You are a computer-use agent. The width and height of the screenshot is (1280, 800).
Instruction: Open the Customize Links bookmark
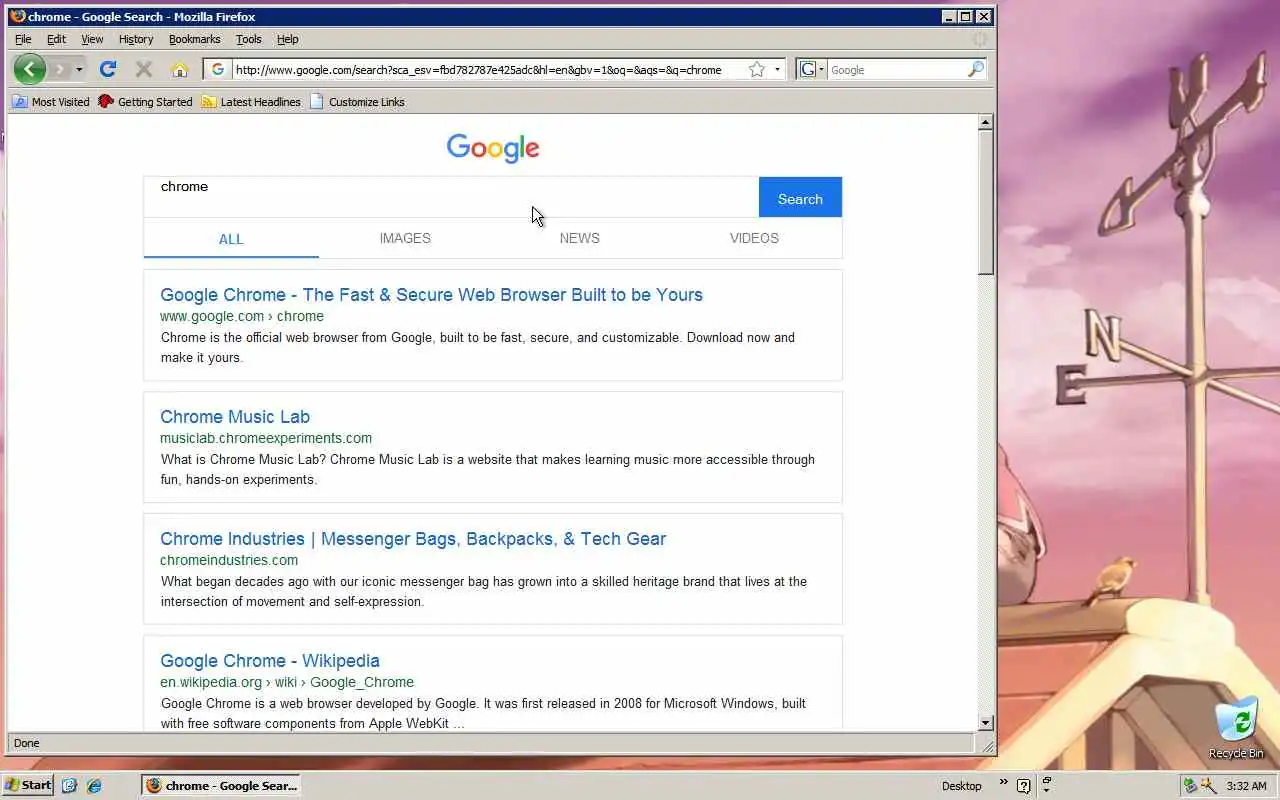pos(357,102)
